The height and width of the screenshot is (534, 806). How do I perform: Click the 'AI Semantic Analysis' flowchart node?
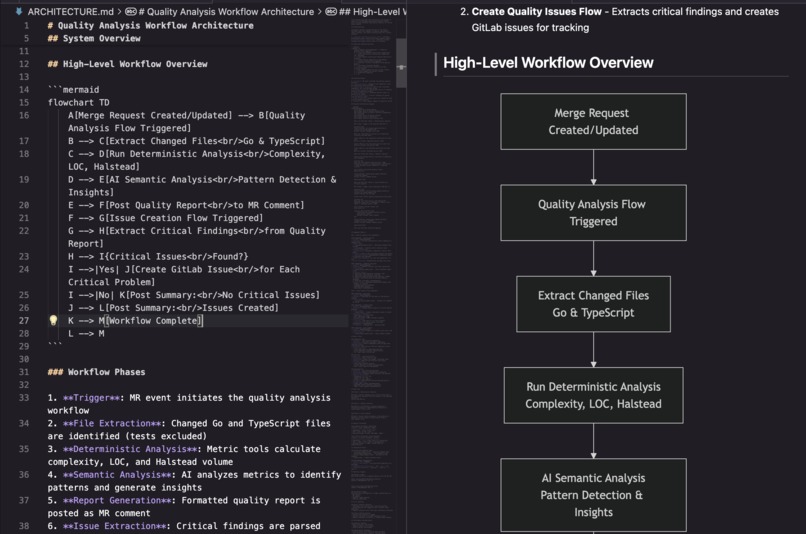click(x=593, y=495)
